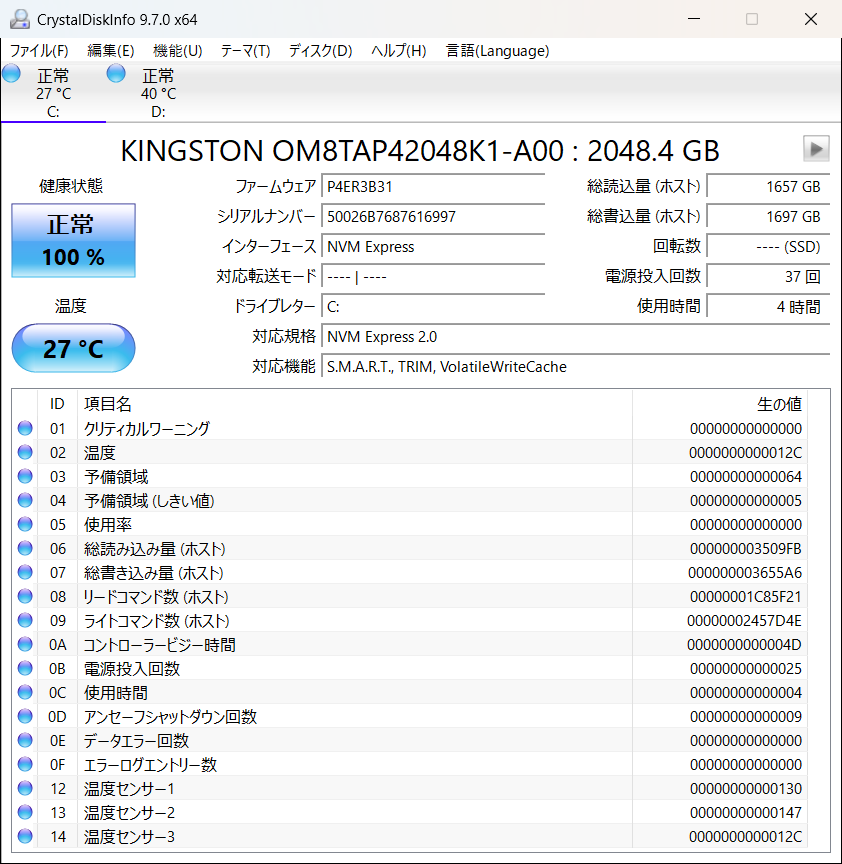842x864 pixels.
Task: Click the 健康状態 label
Action: pos(71,186)
